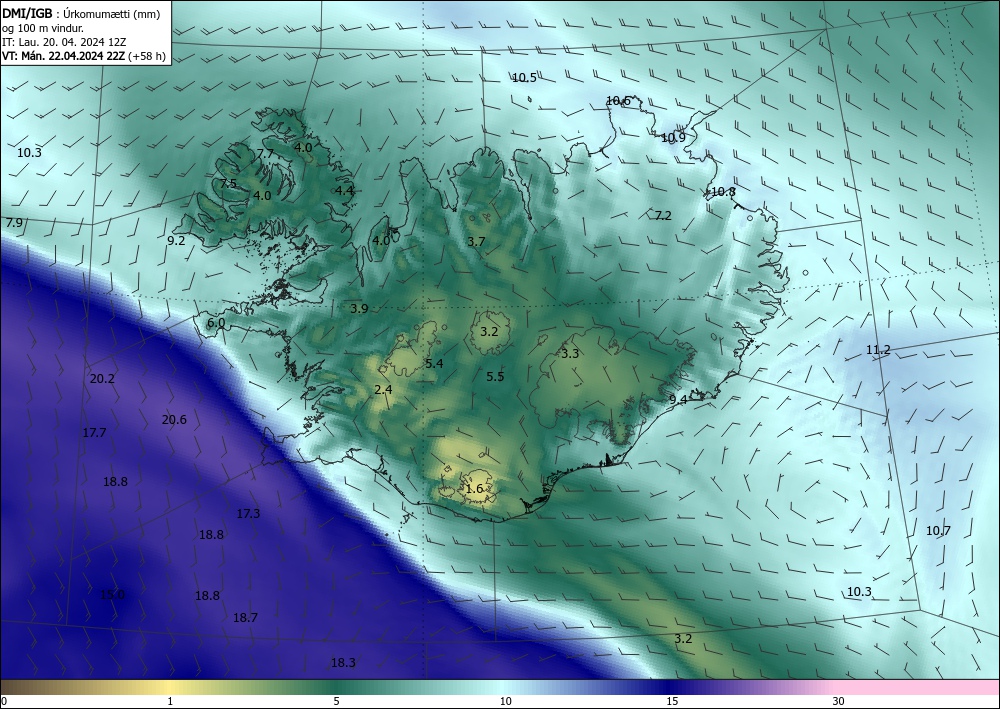Click the 5.5 value label

(x=495, y=377)
